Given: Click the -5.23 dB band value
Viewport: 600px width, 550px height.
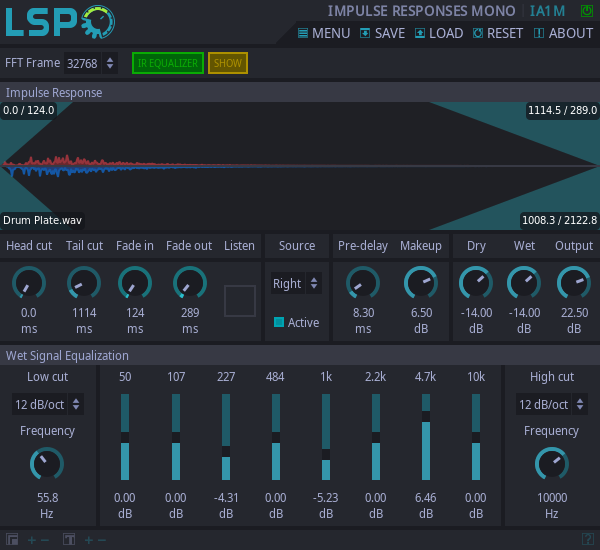Looking at the screenshot, I should pyautogui.click(x=326, y=498).
